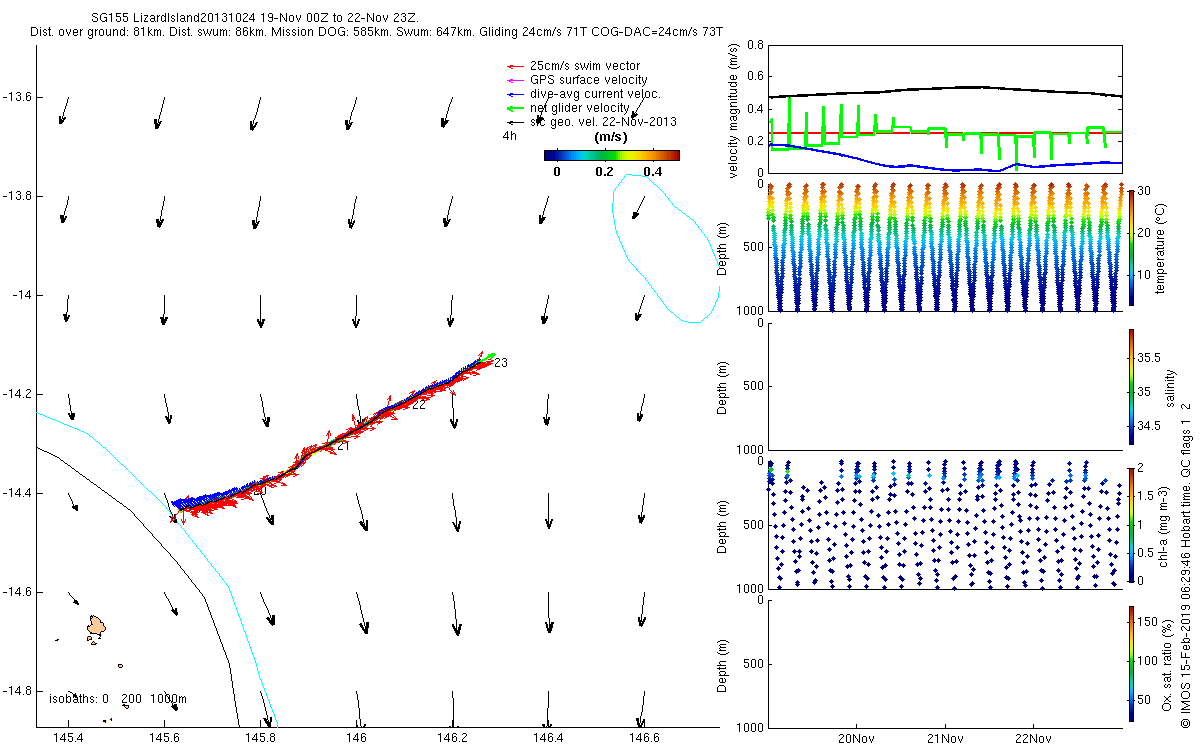
Task: Click the temperature profile plot area
Action: (x=945, y=247)
